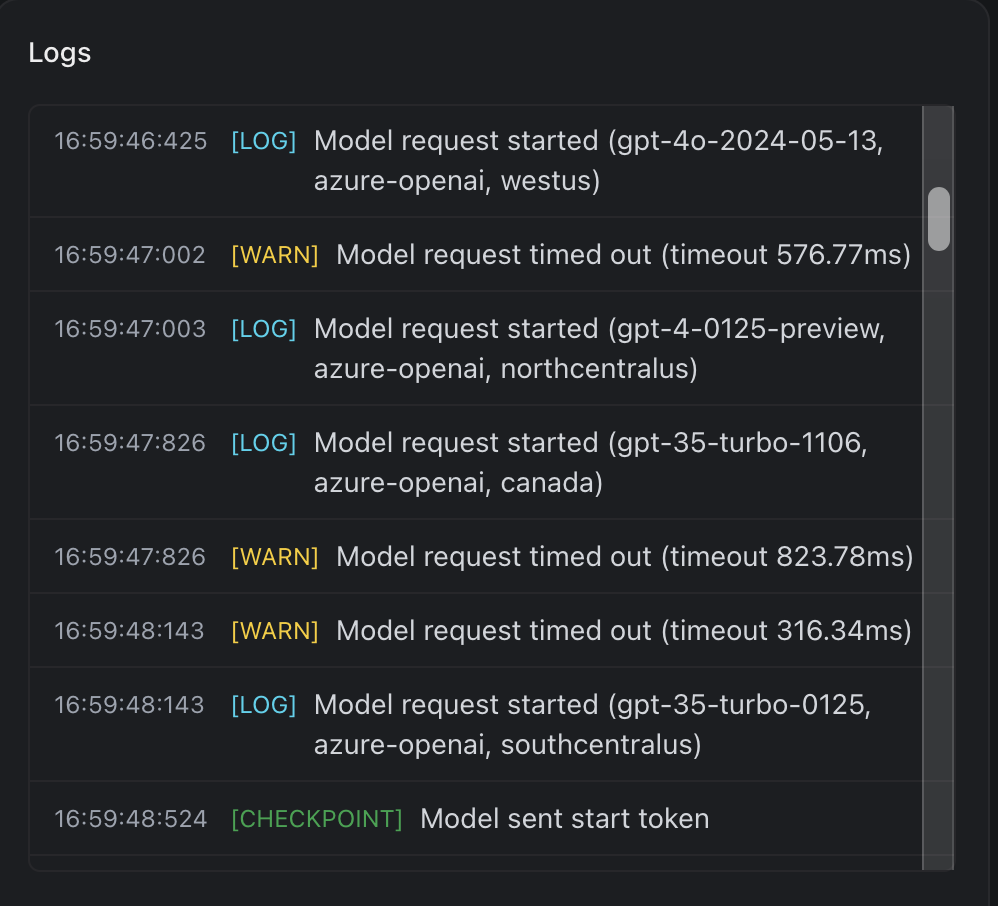Click the timeout 576.77ms warning message text

[x=624, y=255]
